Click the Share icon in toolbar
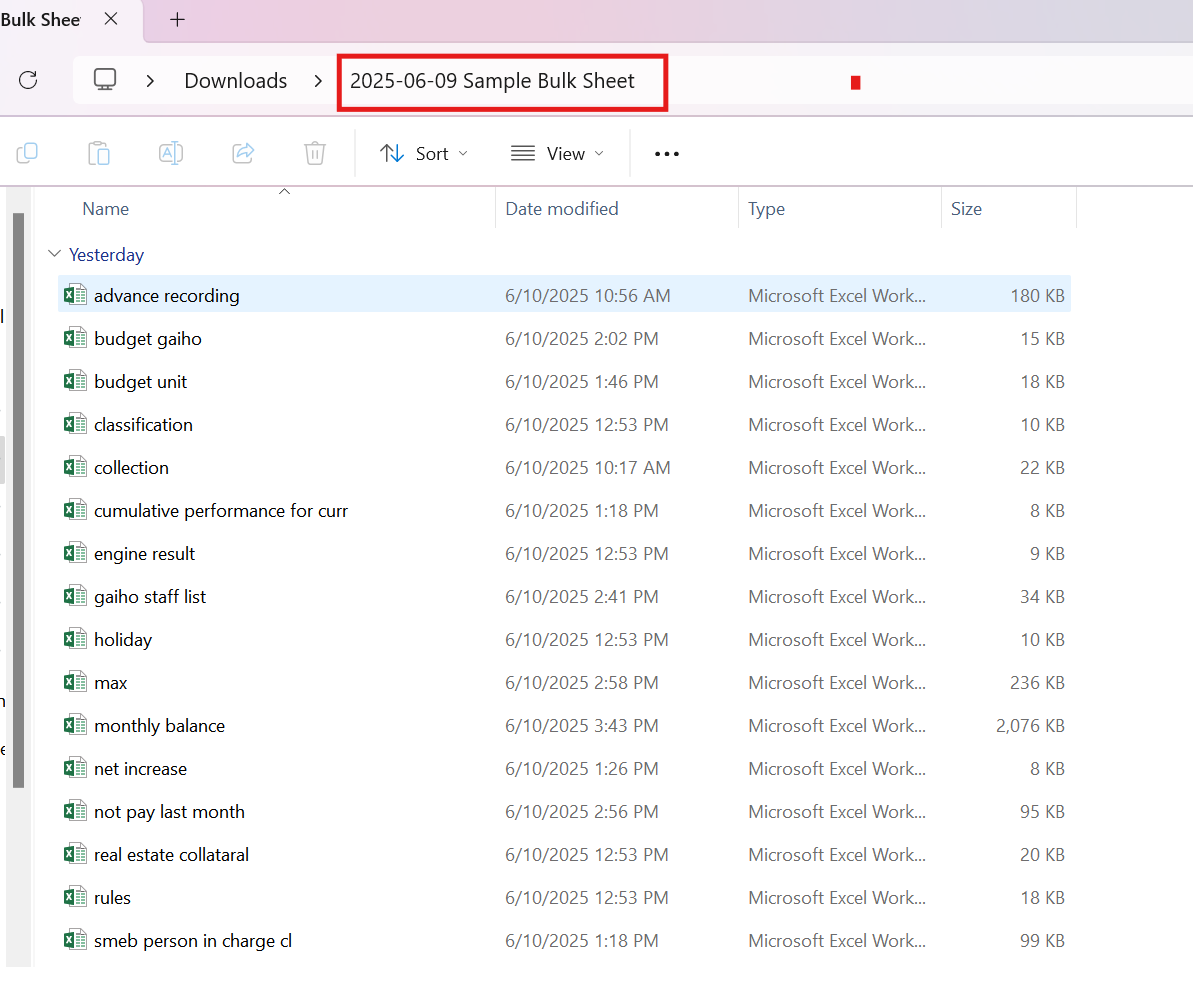Viewport: 1193px width, 981px height. tap(243, 154)
